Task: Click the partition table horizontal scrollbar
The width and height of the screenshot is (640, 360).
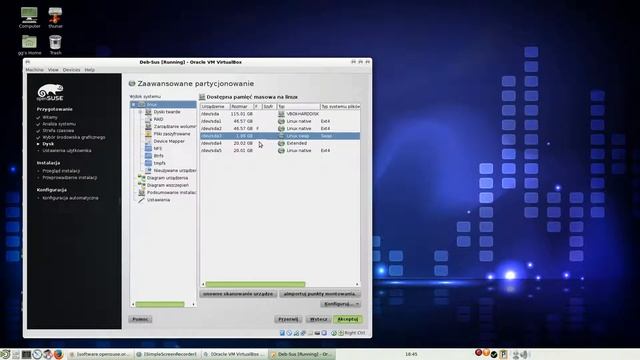Action: [256, 284]
